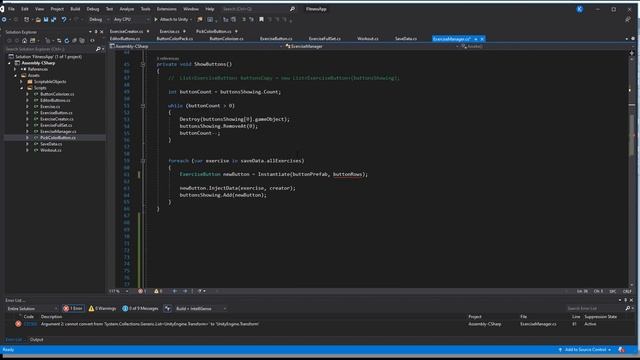
Task: Open the File menu
Action: (11, 9)
